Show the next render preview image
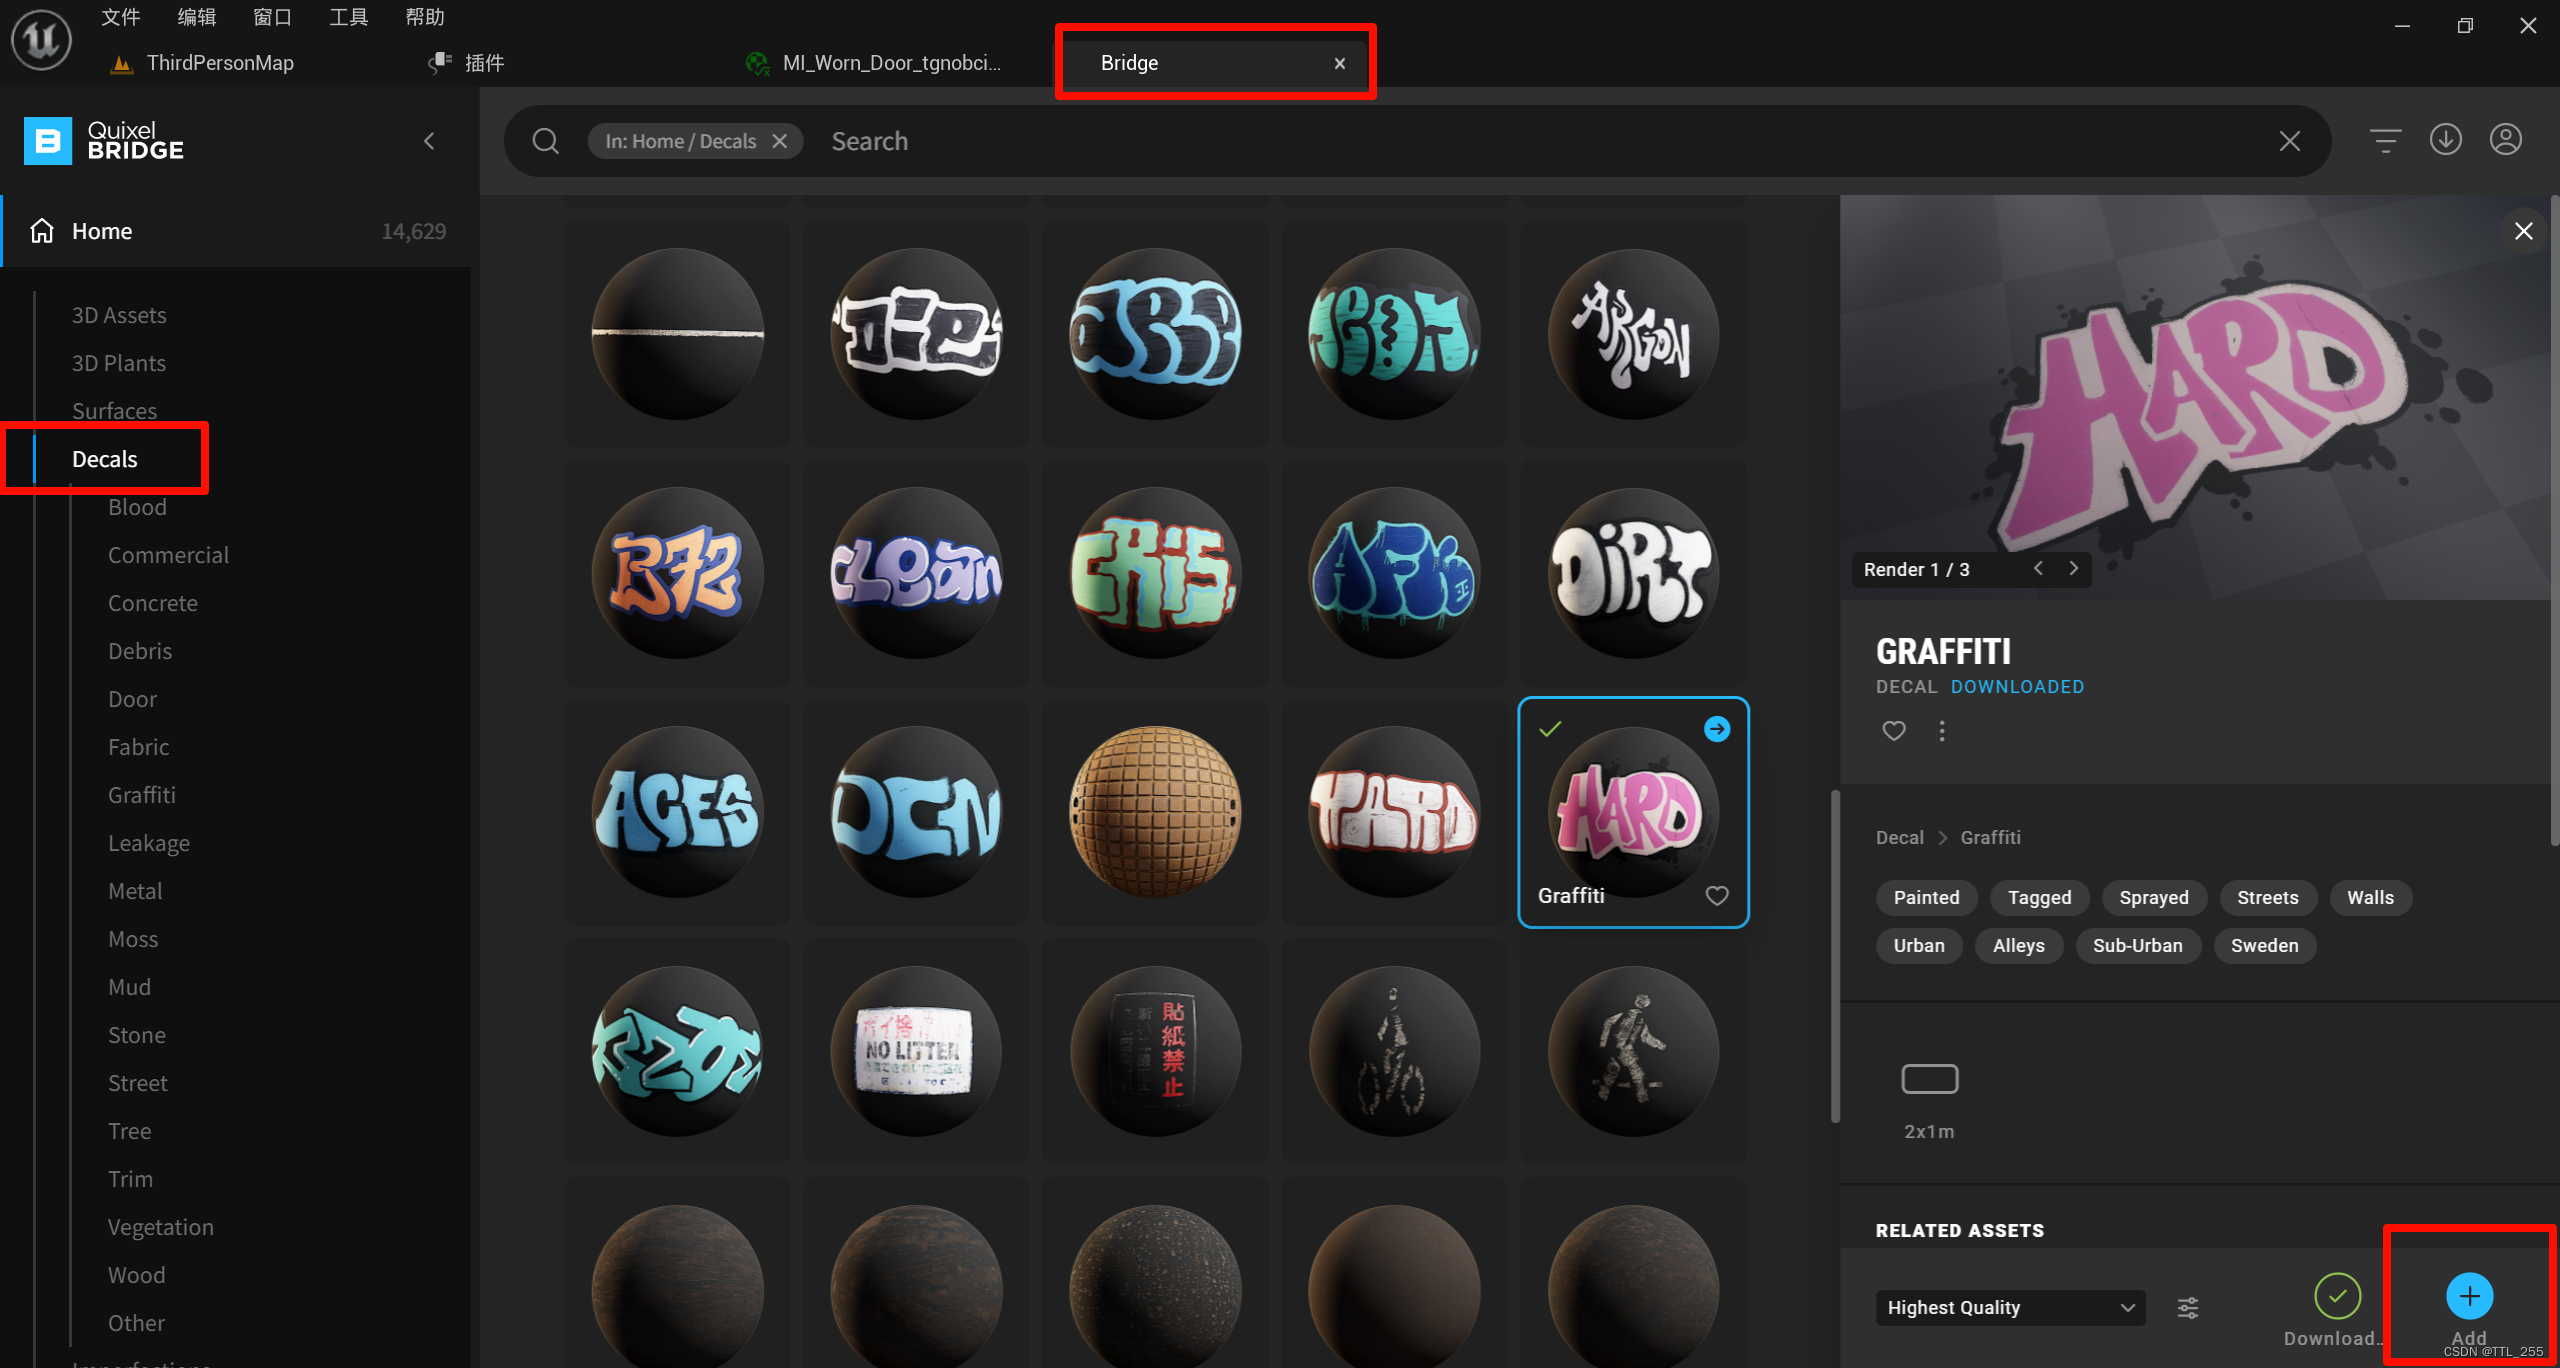2560x1368 pixels. point(2074,569)
